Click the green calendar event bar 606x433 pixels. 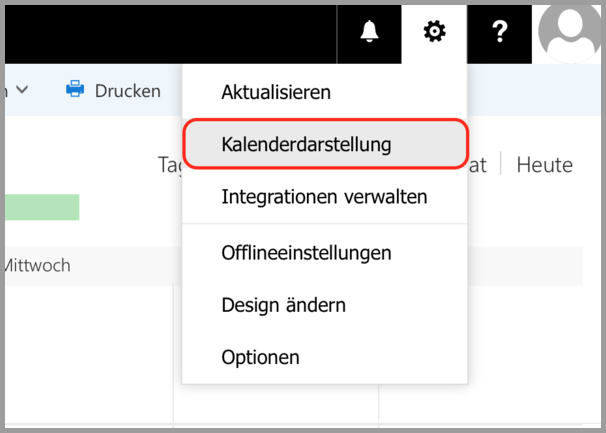click(42, 208)
